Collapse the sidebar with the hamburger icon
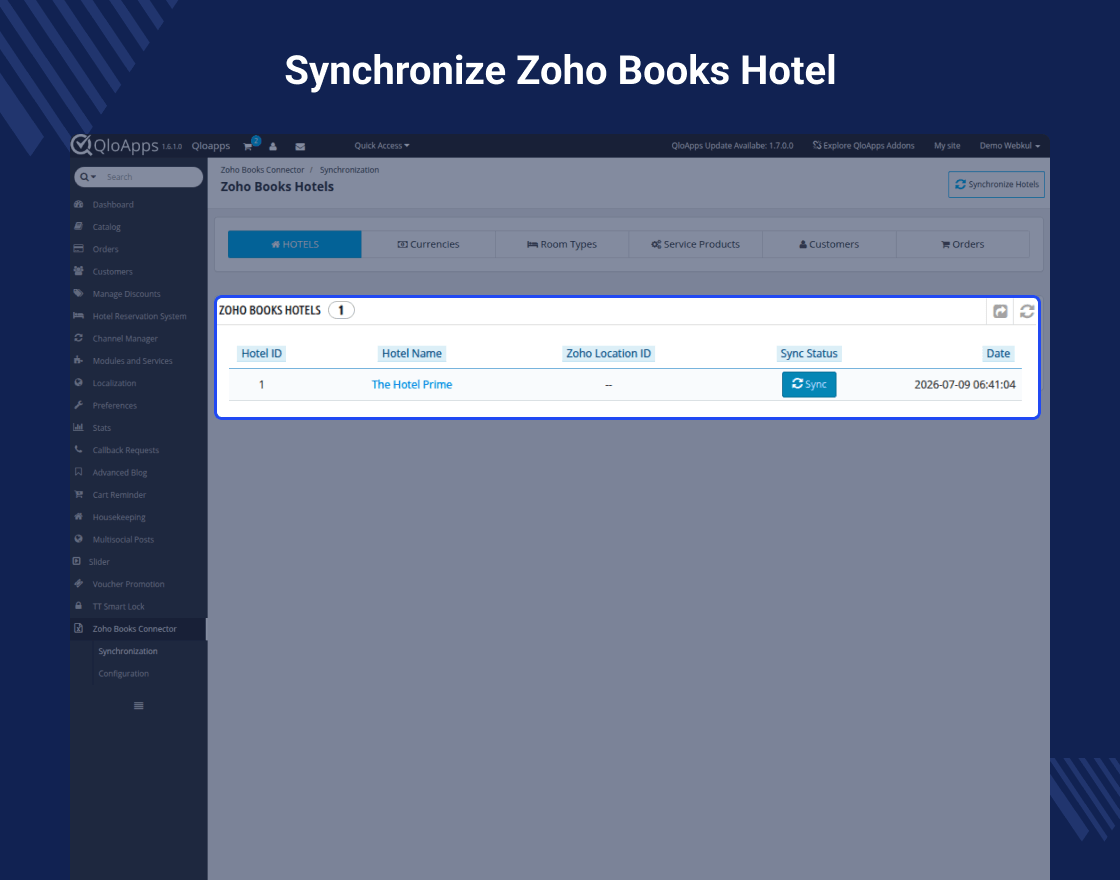Screen dimensions: 1120x880 pyautogui.click(x=139, y=706)
